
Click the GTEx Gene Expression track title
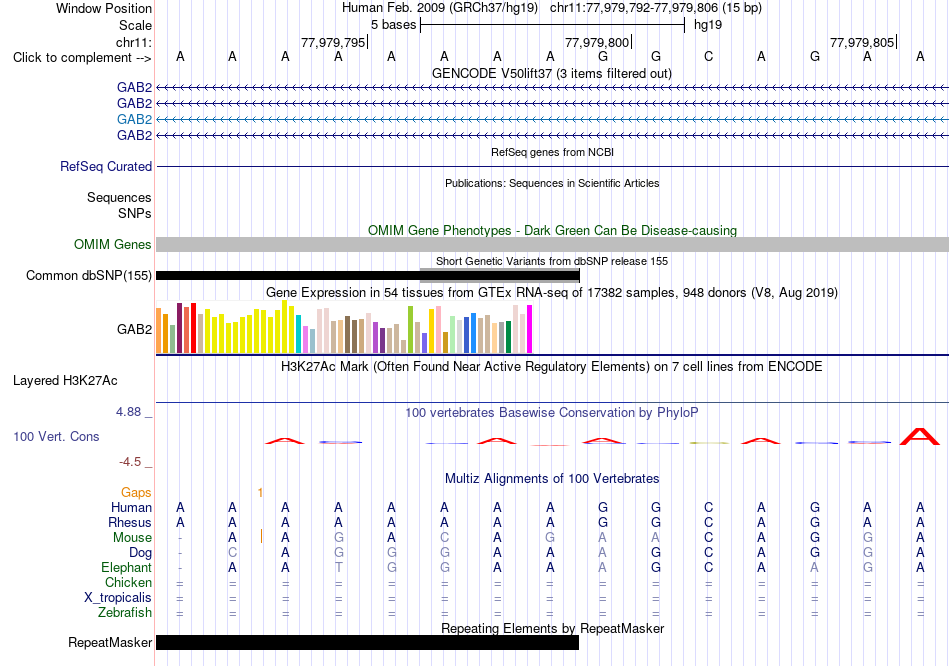[552, 293]
